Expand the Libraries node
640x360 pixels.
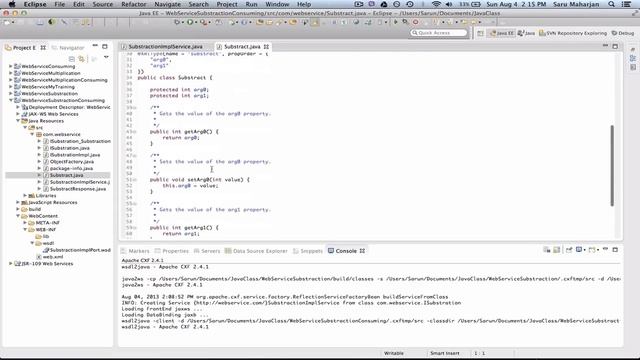point(25,196)
